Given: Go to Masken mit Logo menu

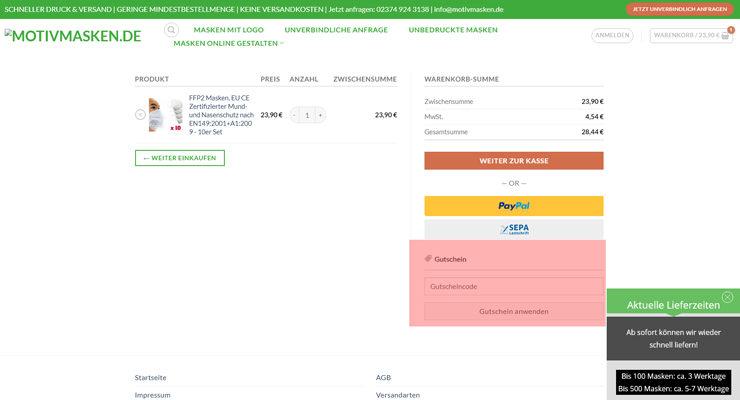Looking at the screenshot, I should [x=228, y=30].
